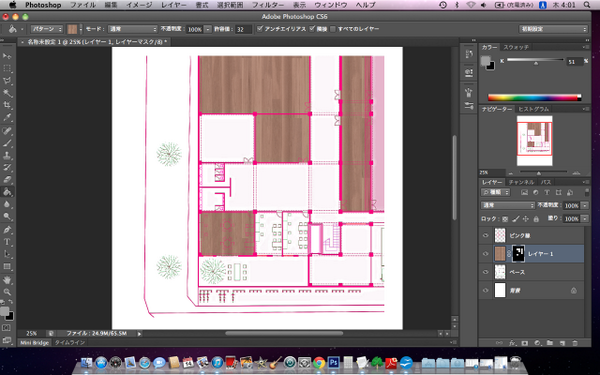600x375 pixels.
Task: Select the Hand tool
Action: pos(7,280)
